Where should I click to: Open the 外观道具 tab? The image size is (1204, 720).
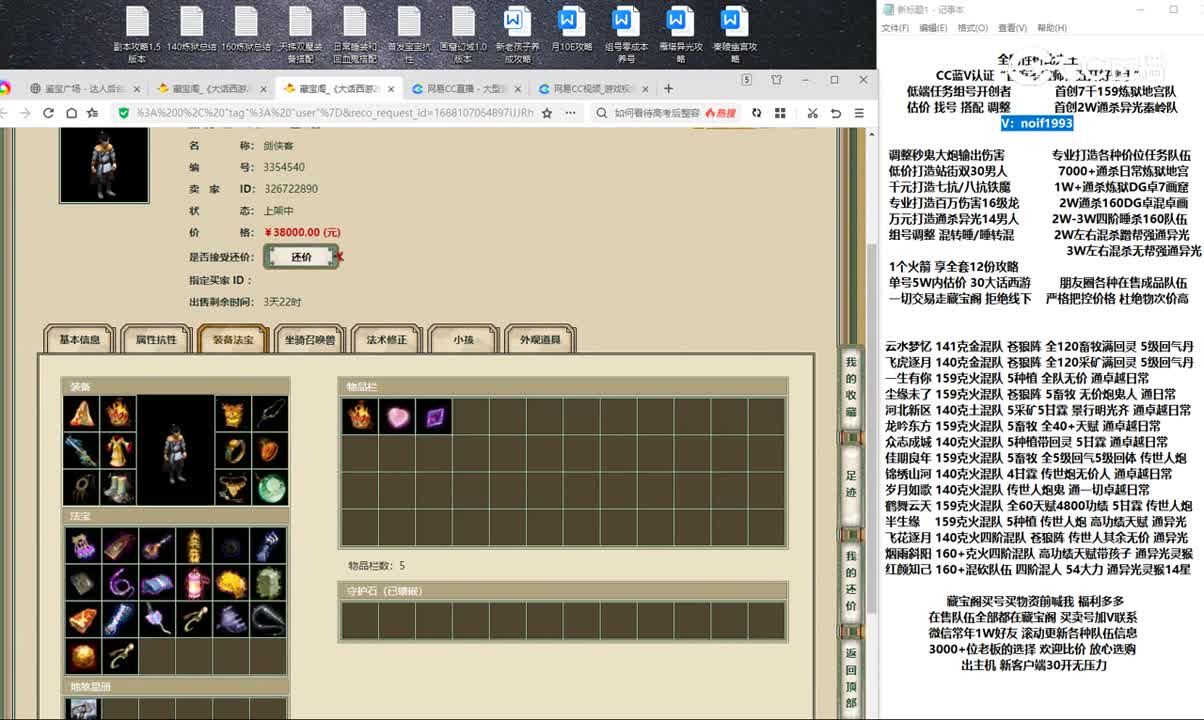click(540, 339)
